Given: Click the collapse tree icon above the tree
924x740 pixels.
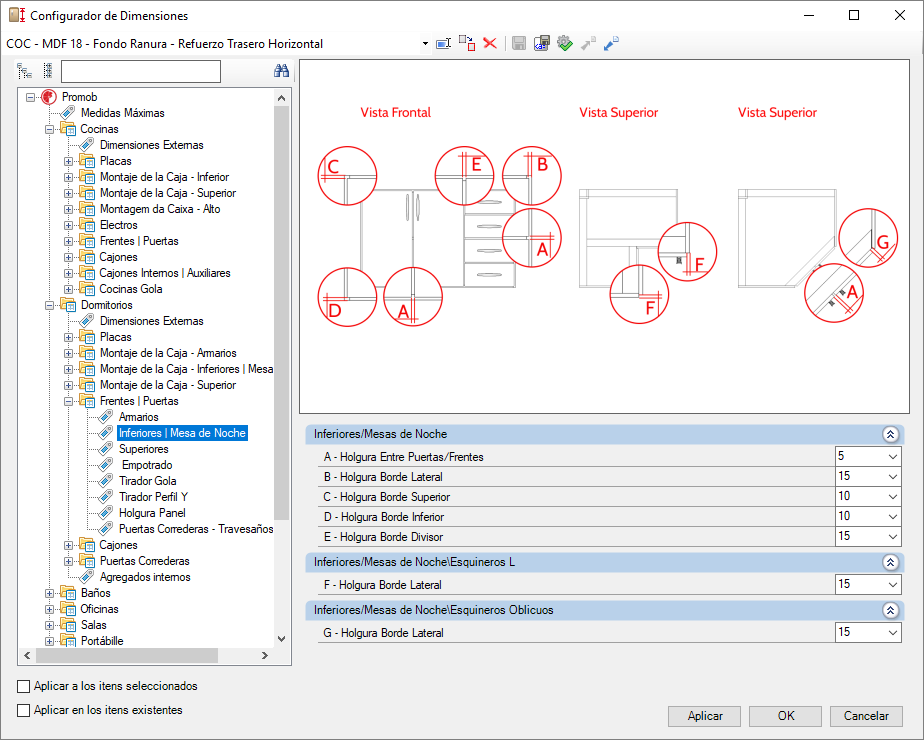Looking at the screenshot, I should click(x=48, y=71).
